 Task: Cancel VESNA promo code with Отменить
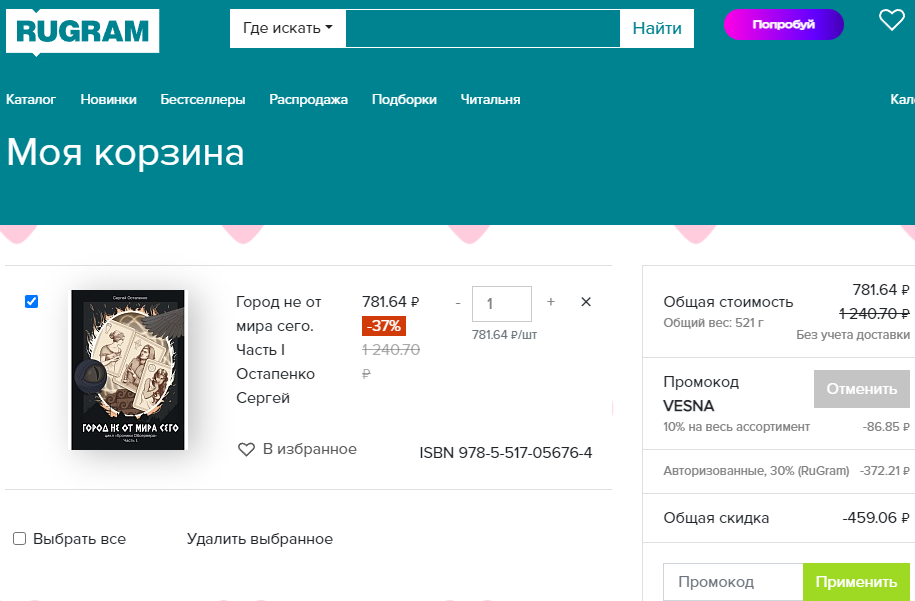[861, 389]
